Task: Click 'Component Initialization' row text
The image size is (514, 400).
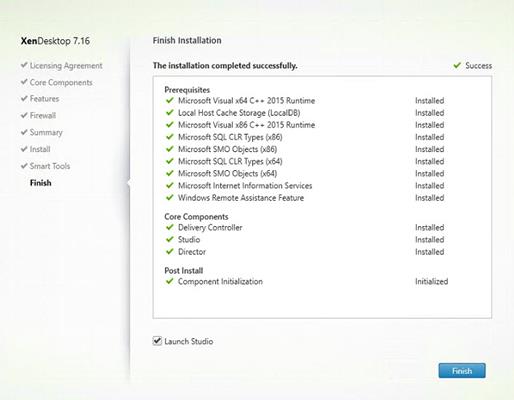Action: (x=220, y=281)
